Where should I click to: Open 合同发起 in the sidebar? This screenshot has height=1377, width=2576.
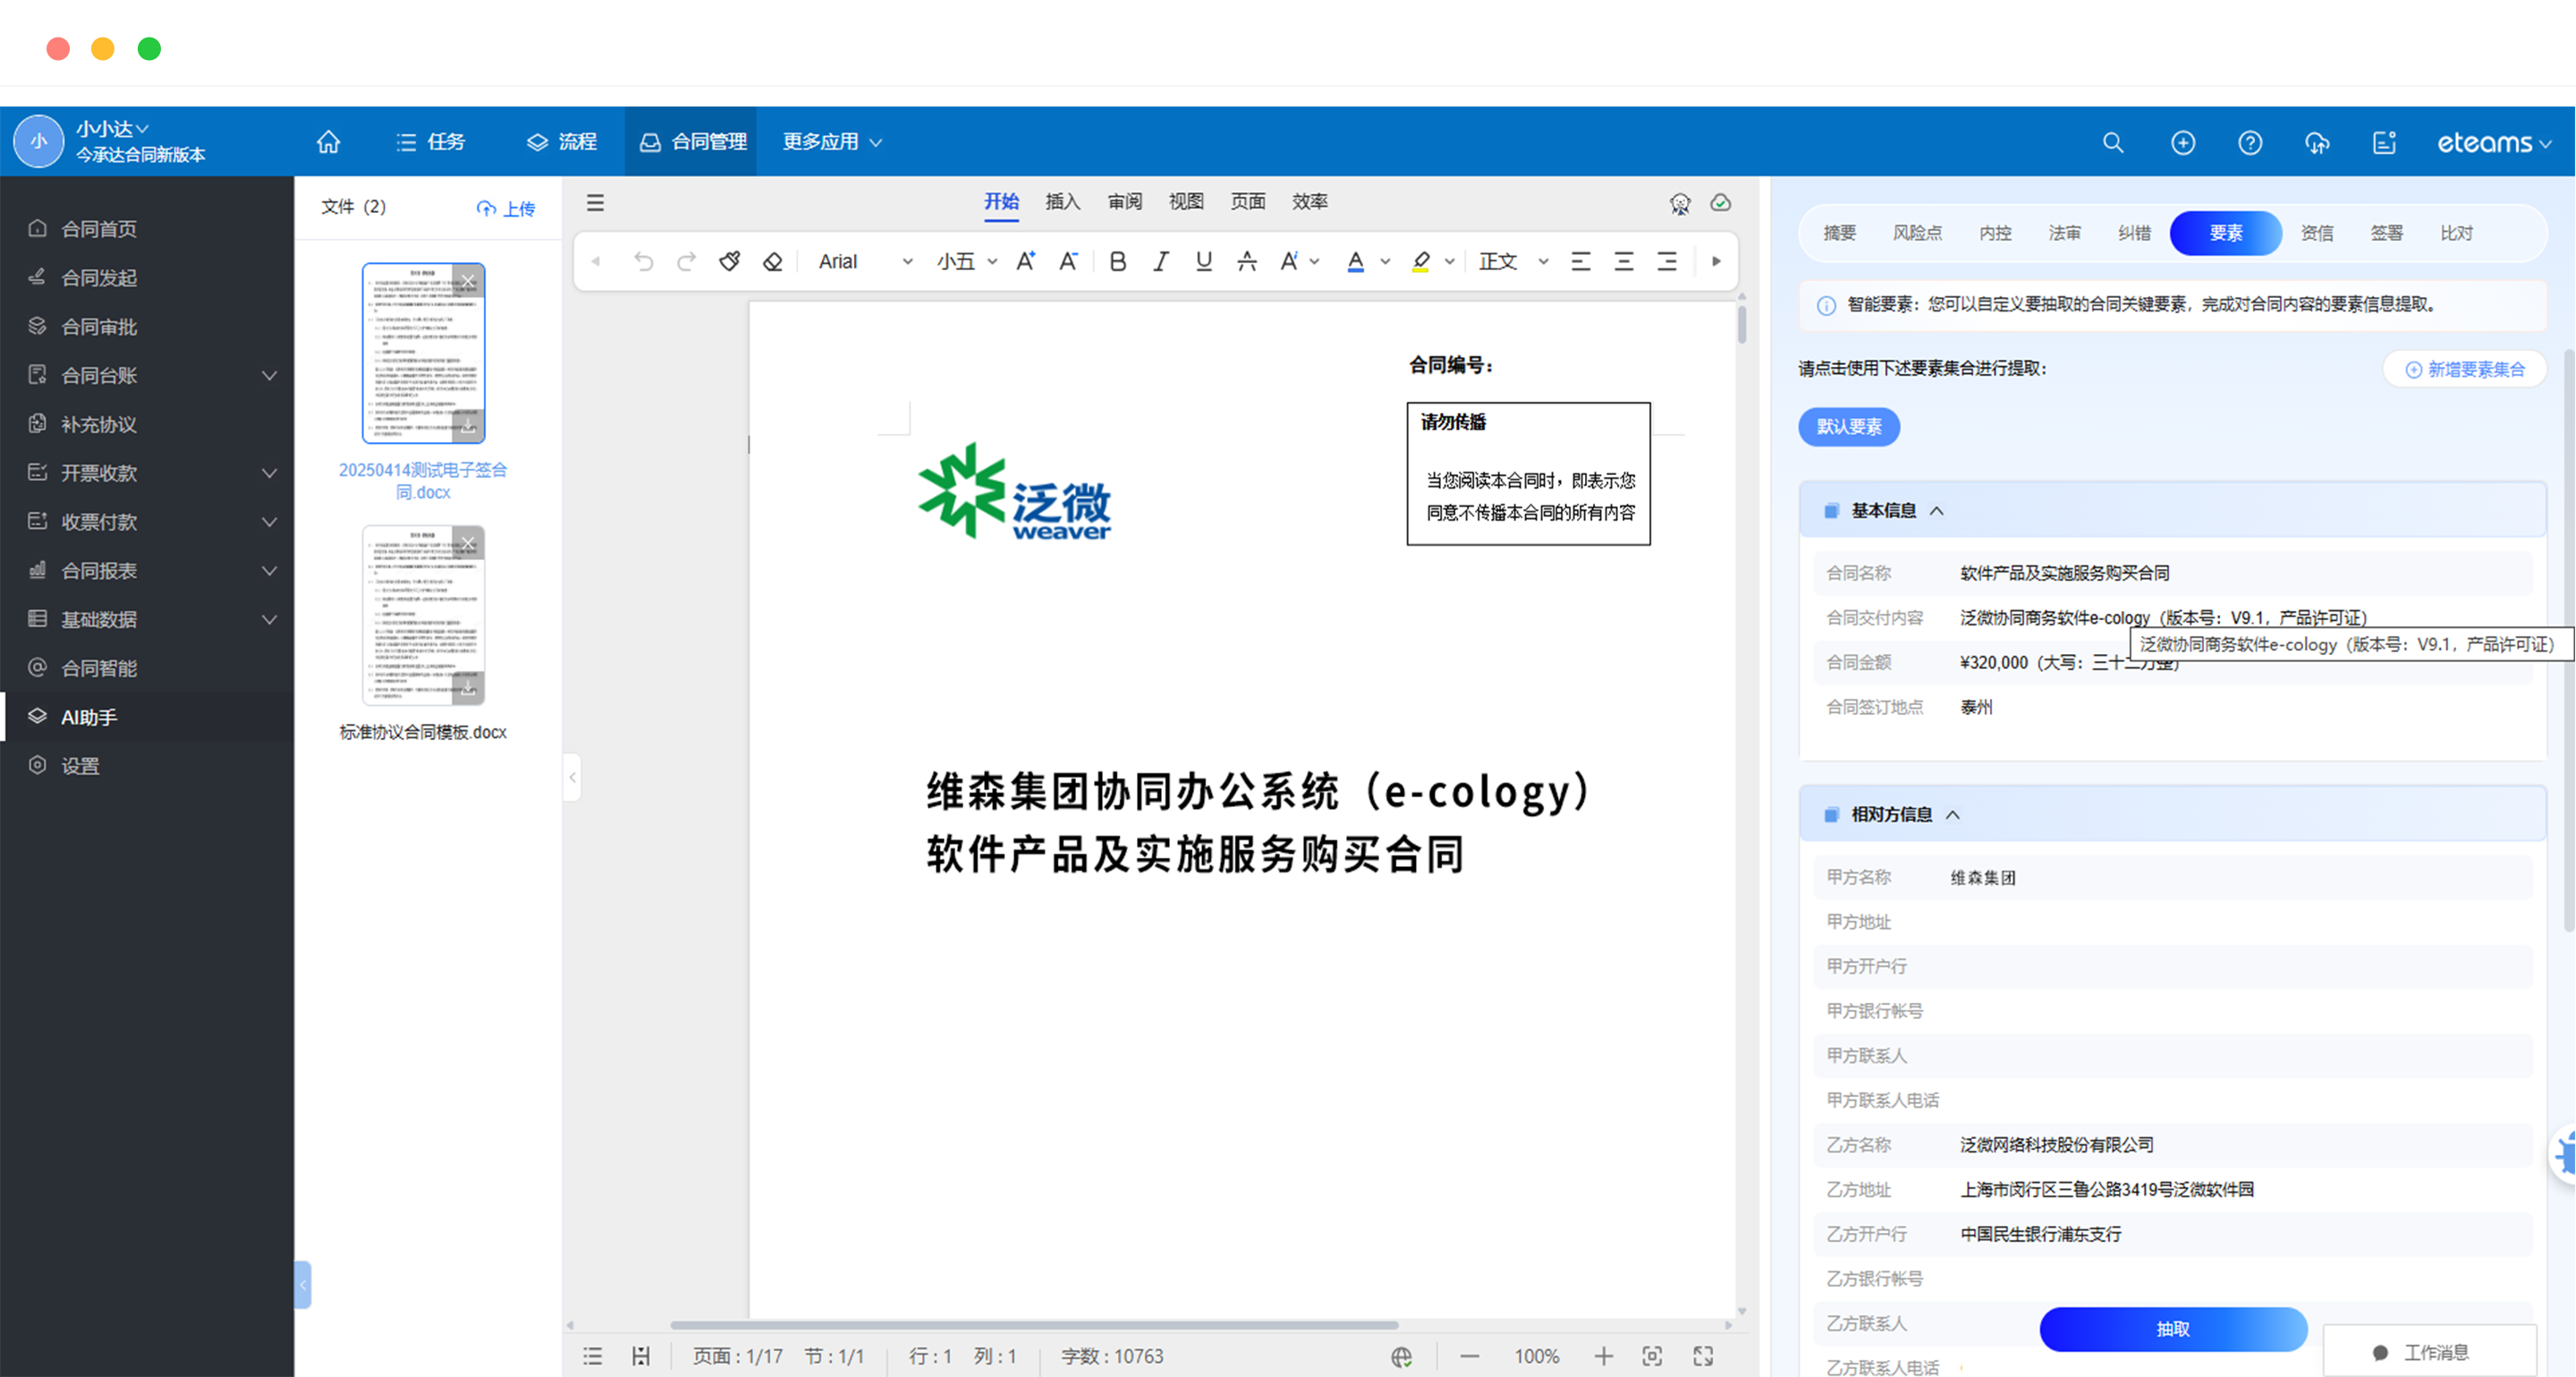[x=147, y=277]
